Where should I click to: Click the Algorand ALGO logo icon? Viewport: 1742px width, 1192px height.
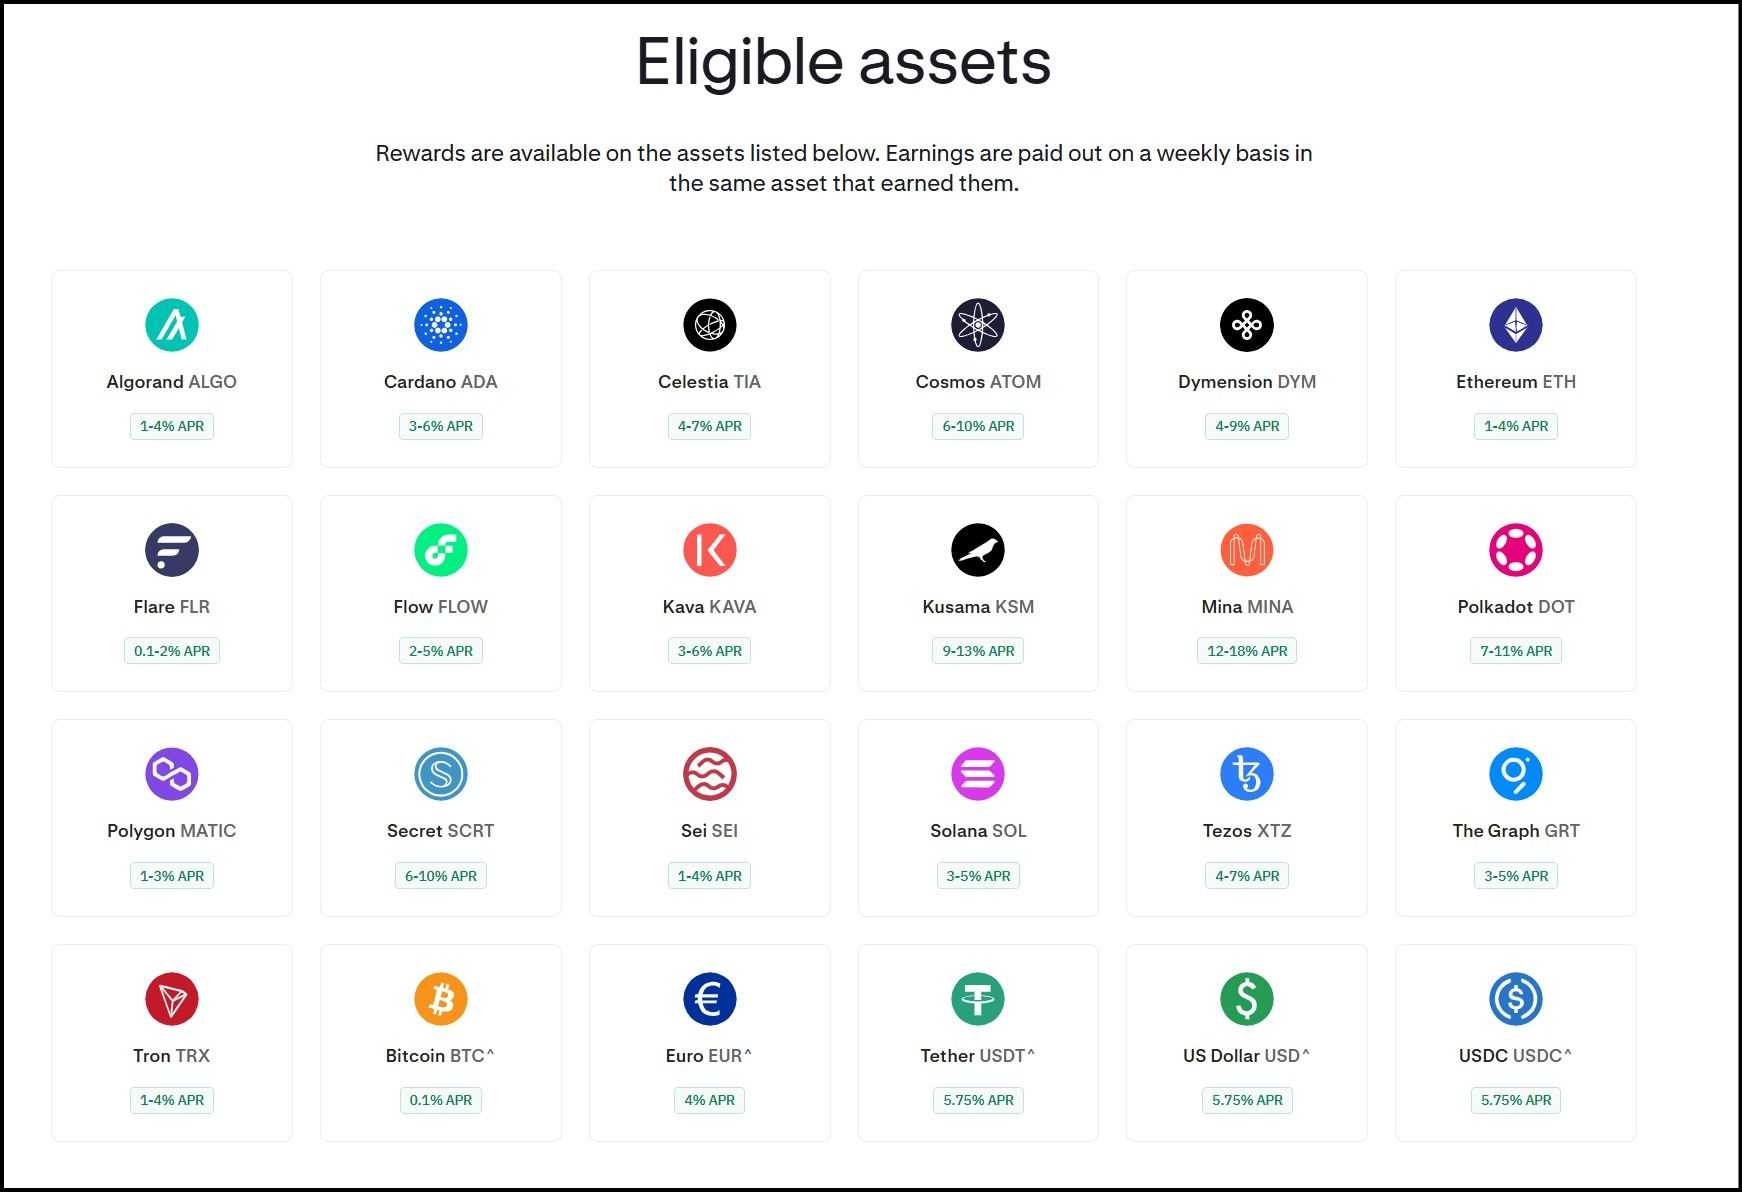[172, 325]
